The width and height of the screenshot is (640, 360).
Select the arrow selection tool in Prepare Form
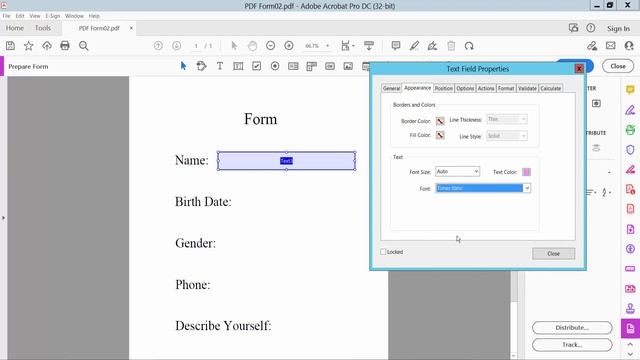click(183, 66)
